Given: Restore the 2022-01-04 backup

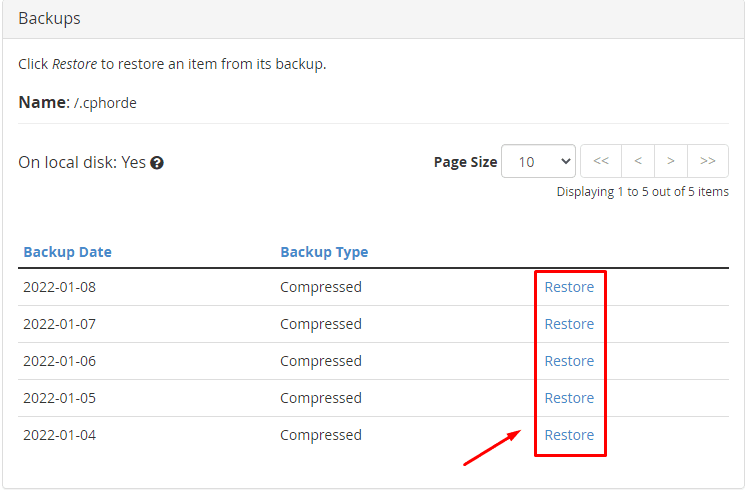Looking at the screenshot, I should pos(569,435).
